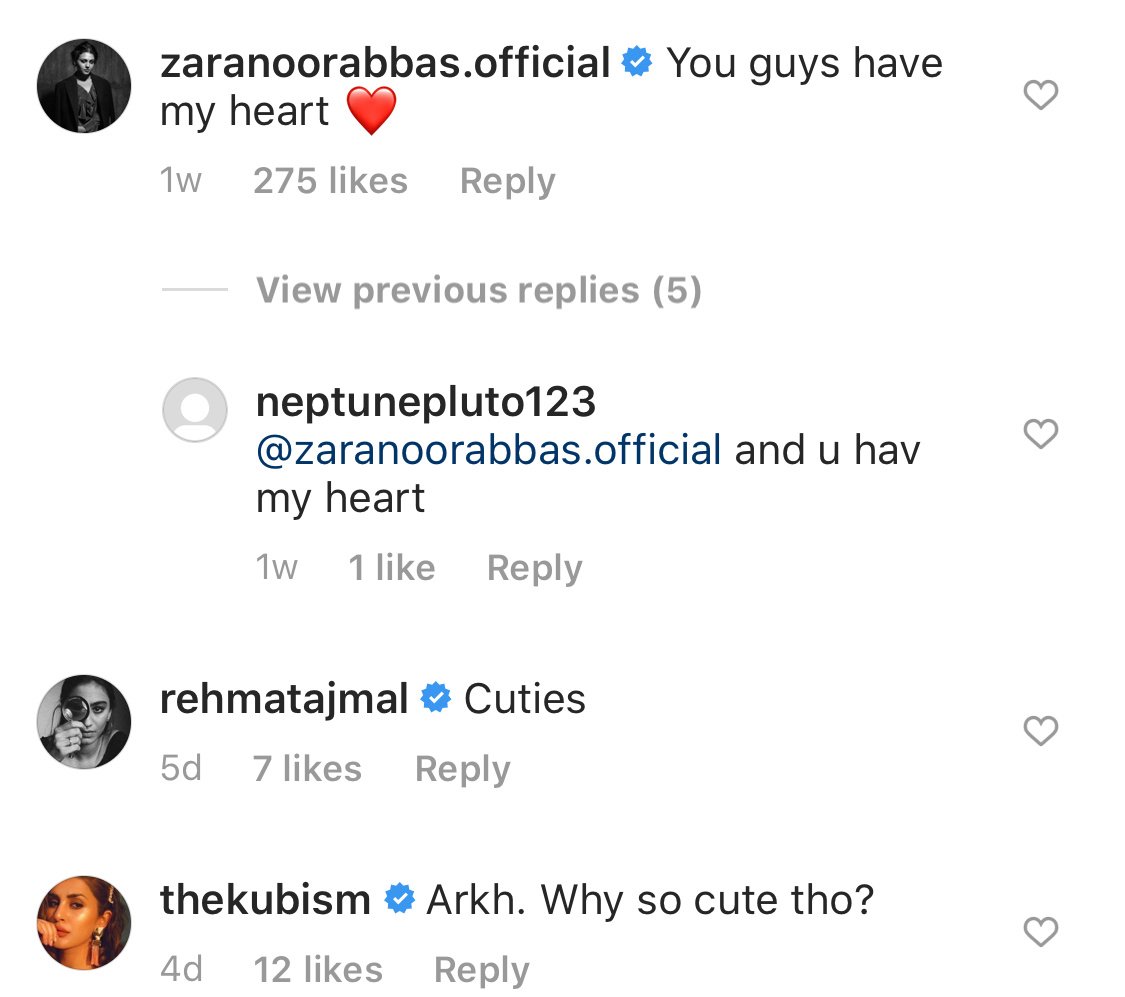Open thekubism's profile picture
Image resolution: width=1125 pixels, height=997 pixels.
tap(84, 922)
